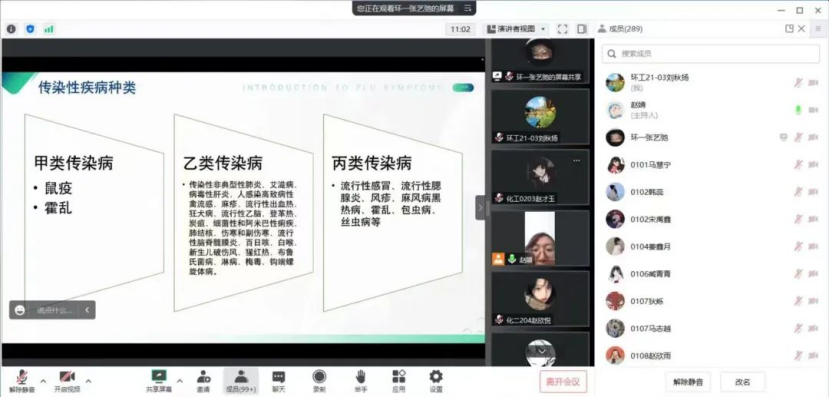This screenshot has width=830, height=398.
Task: Click the meeting info icon
Action: click(11, 29)
